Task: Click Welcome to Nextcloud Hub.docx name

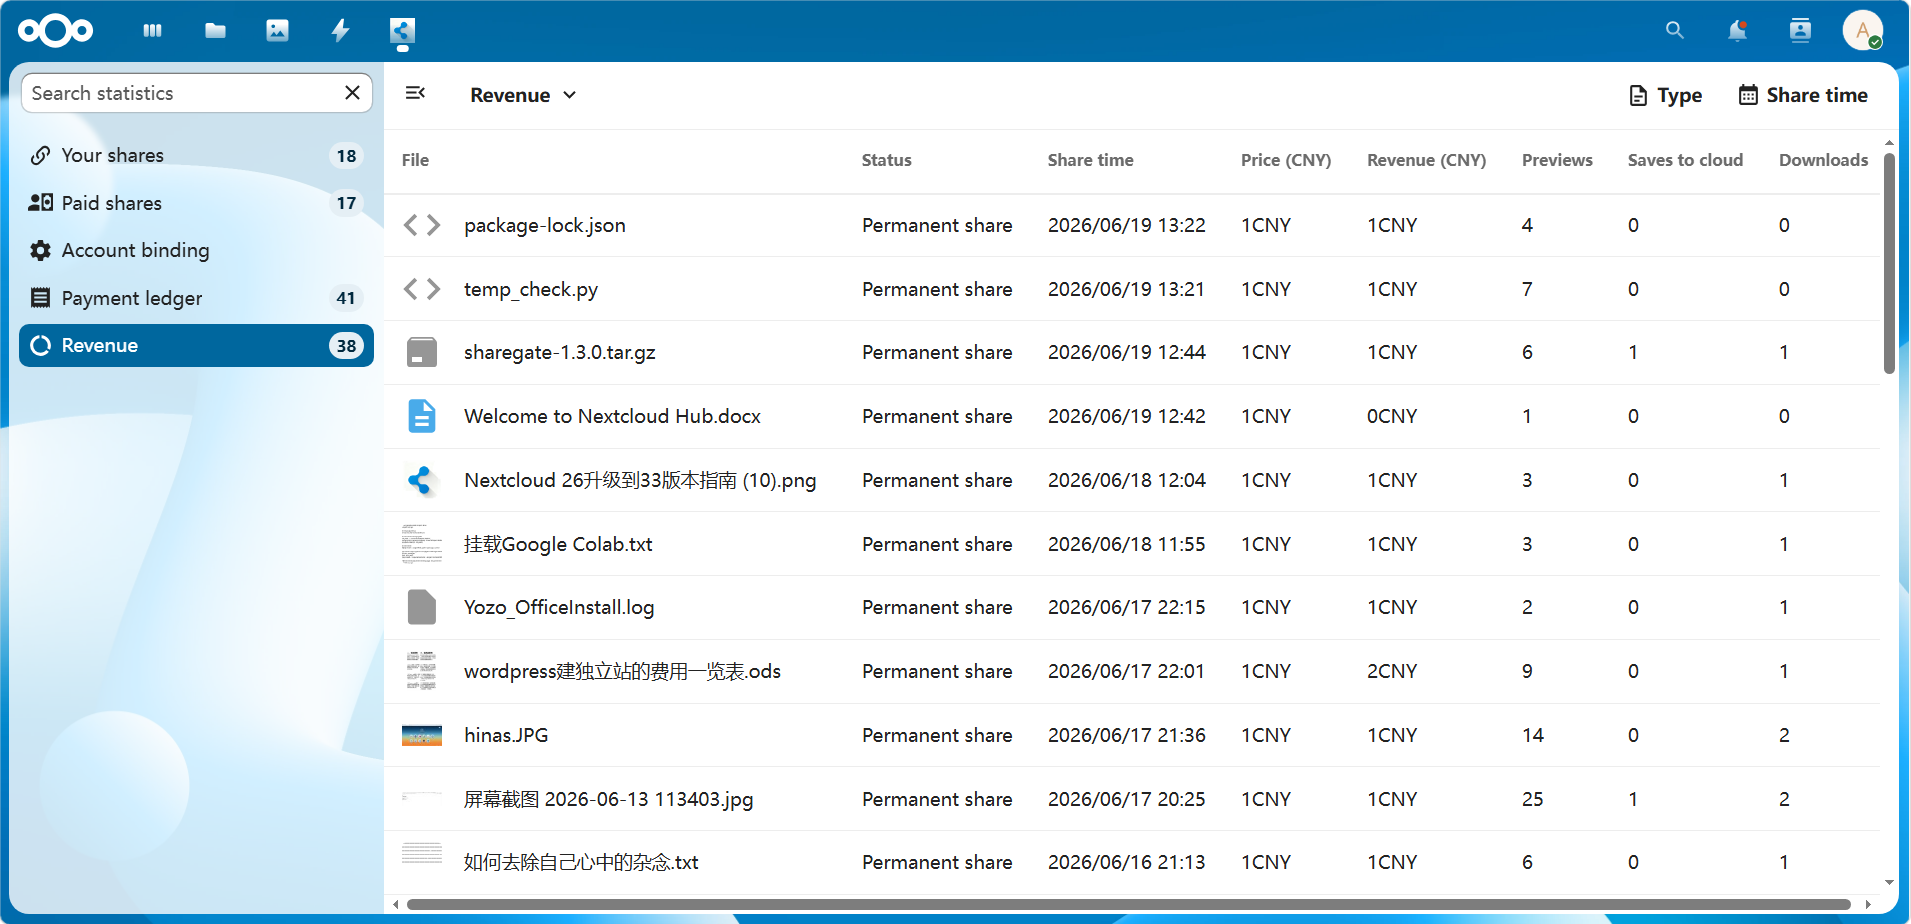Action: pos(612,416)
